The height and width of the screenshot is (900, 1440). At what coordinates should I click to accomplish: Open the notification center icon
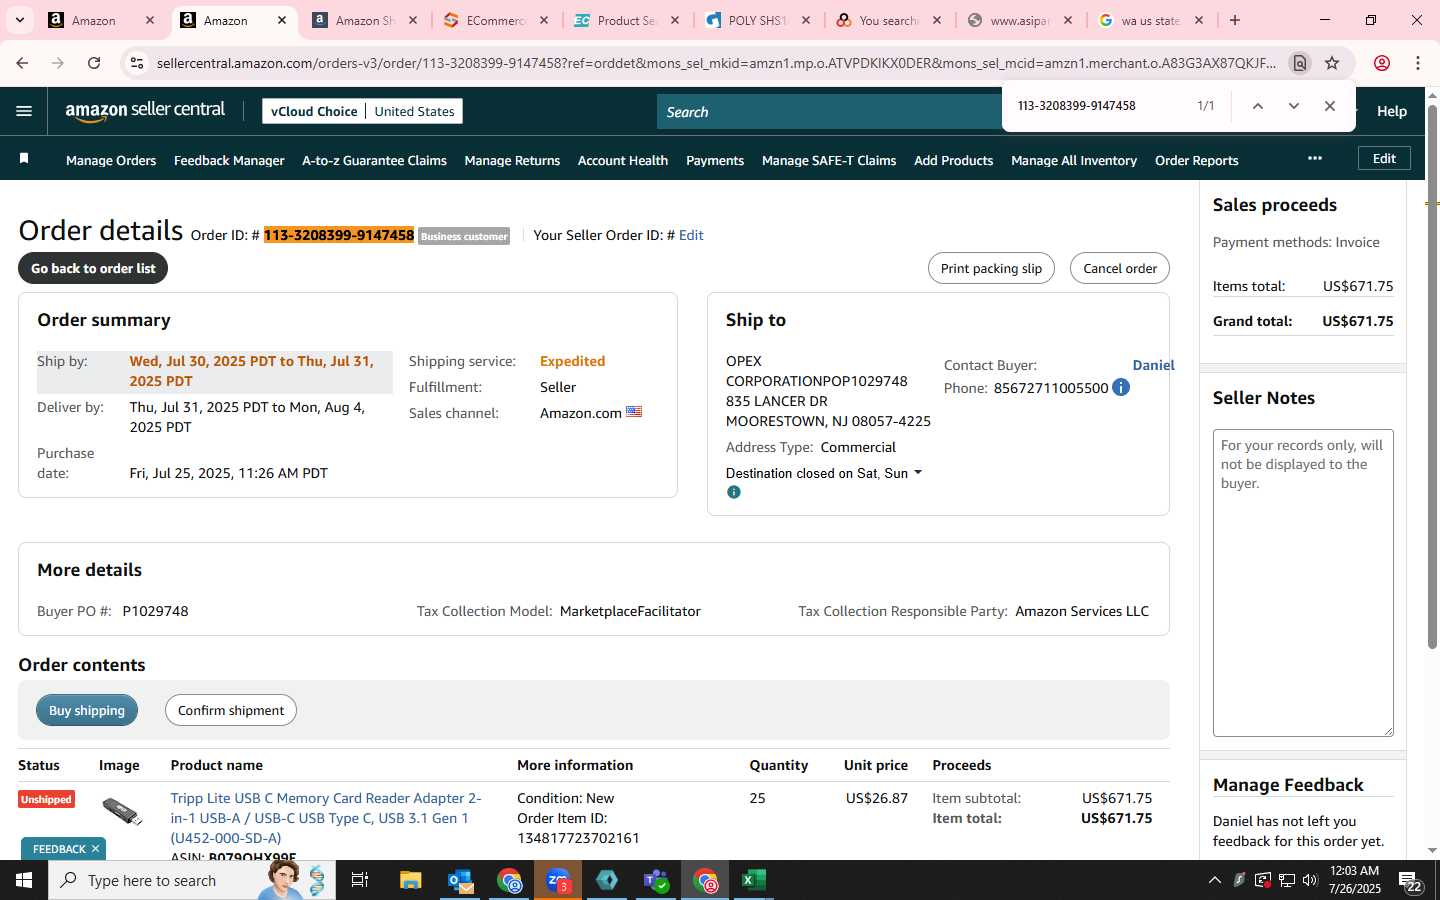tap(1410, 881)
